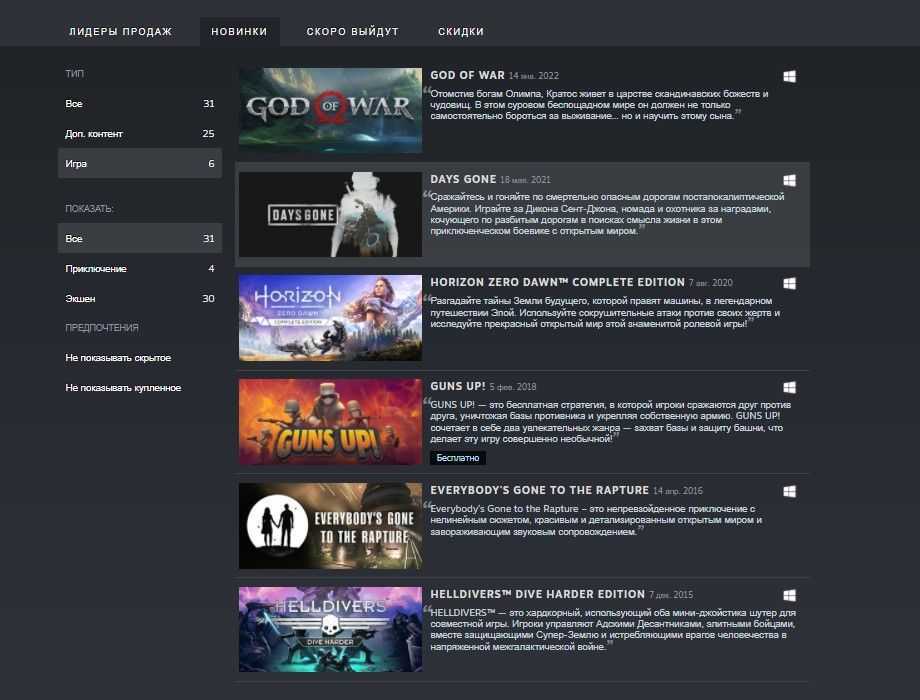Screen dimensions: 920x700
Task: Click Guns Up! description text
Action: (x=610, y=422)
